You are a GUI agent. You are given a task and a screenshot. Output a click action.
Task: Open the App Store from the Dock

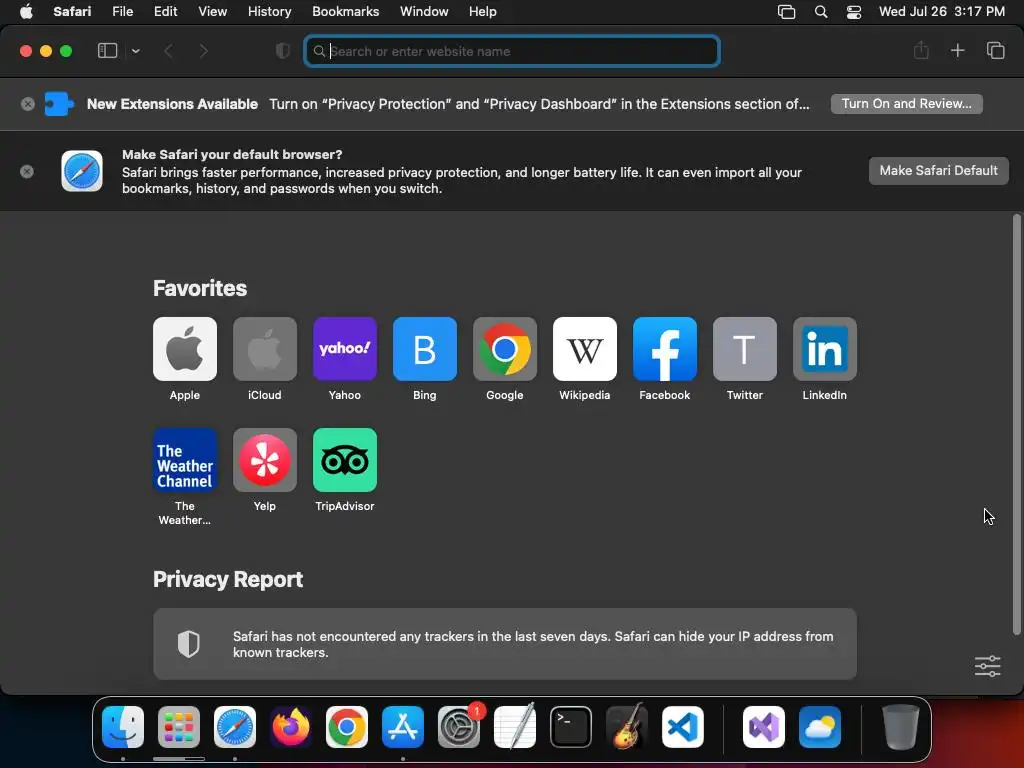403,726
